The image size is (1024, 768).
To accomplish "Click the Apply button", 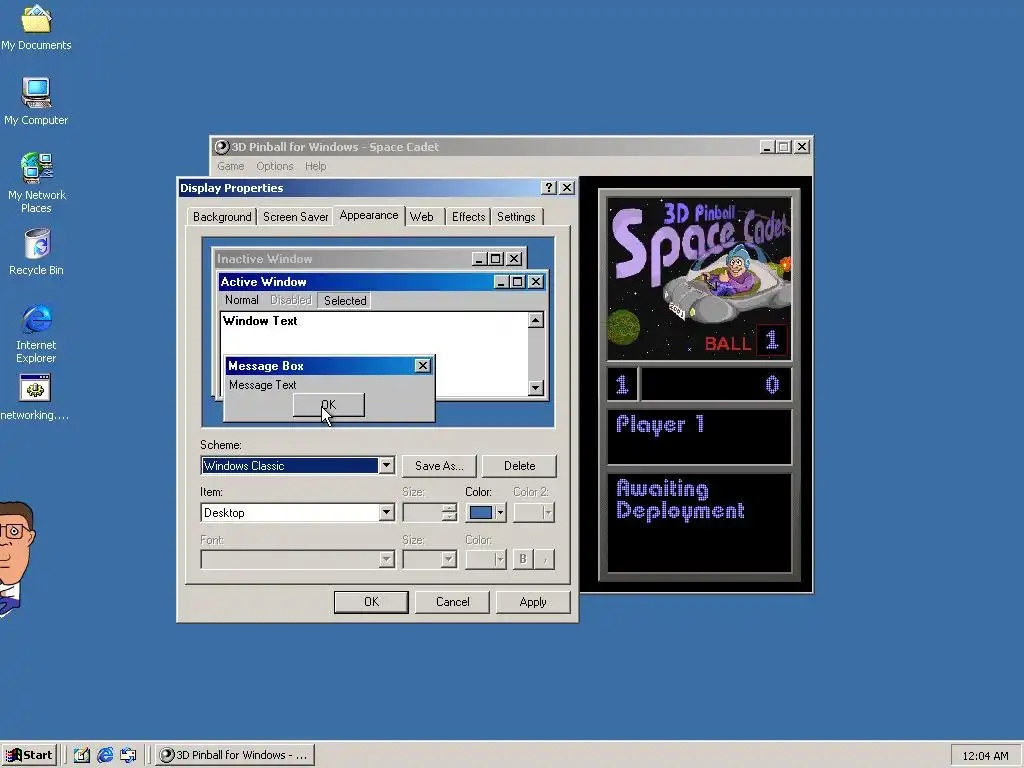I will click(533, 602).
